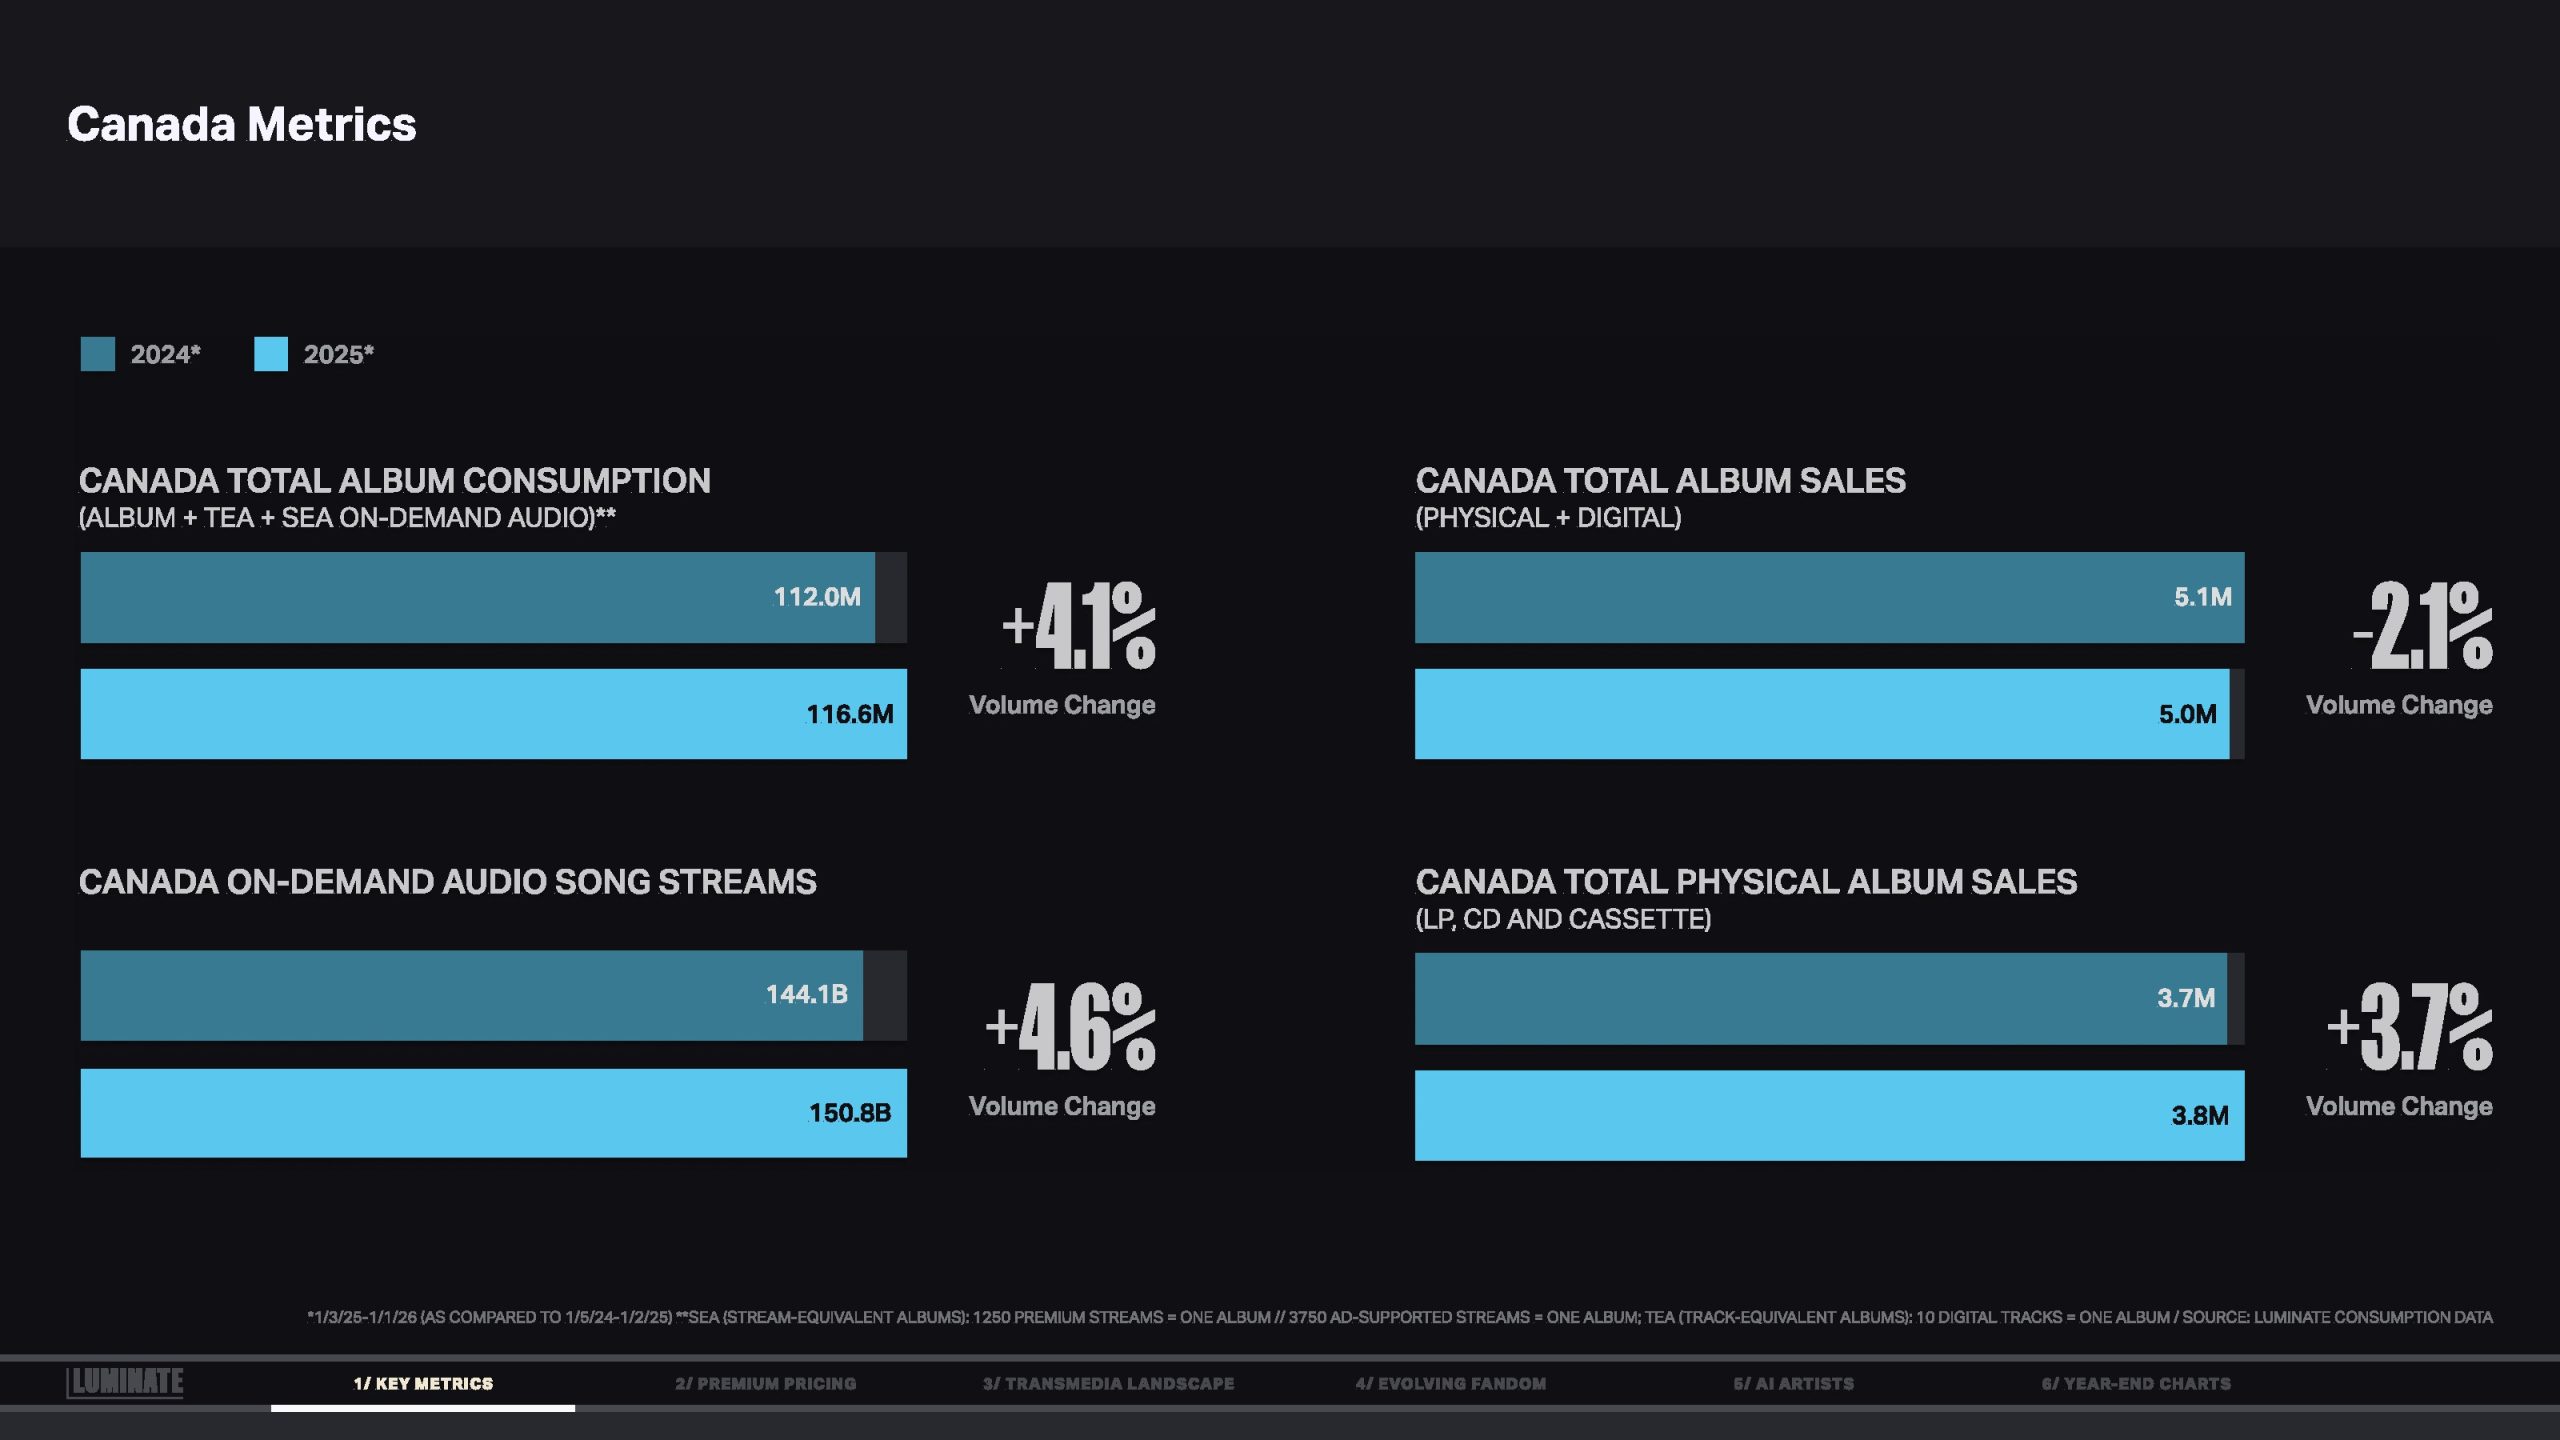Viewport: 2560px width, 1440px height.
Task: Open the Evolving Fandom section
Action: [1450, 1383]
